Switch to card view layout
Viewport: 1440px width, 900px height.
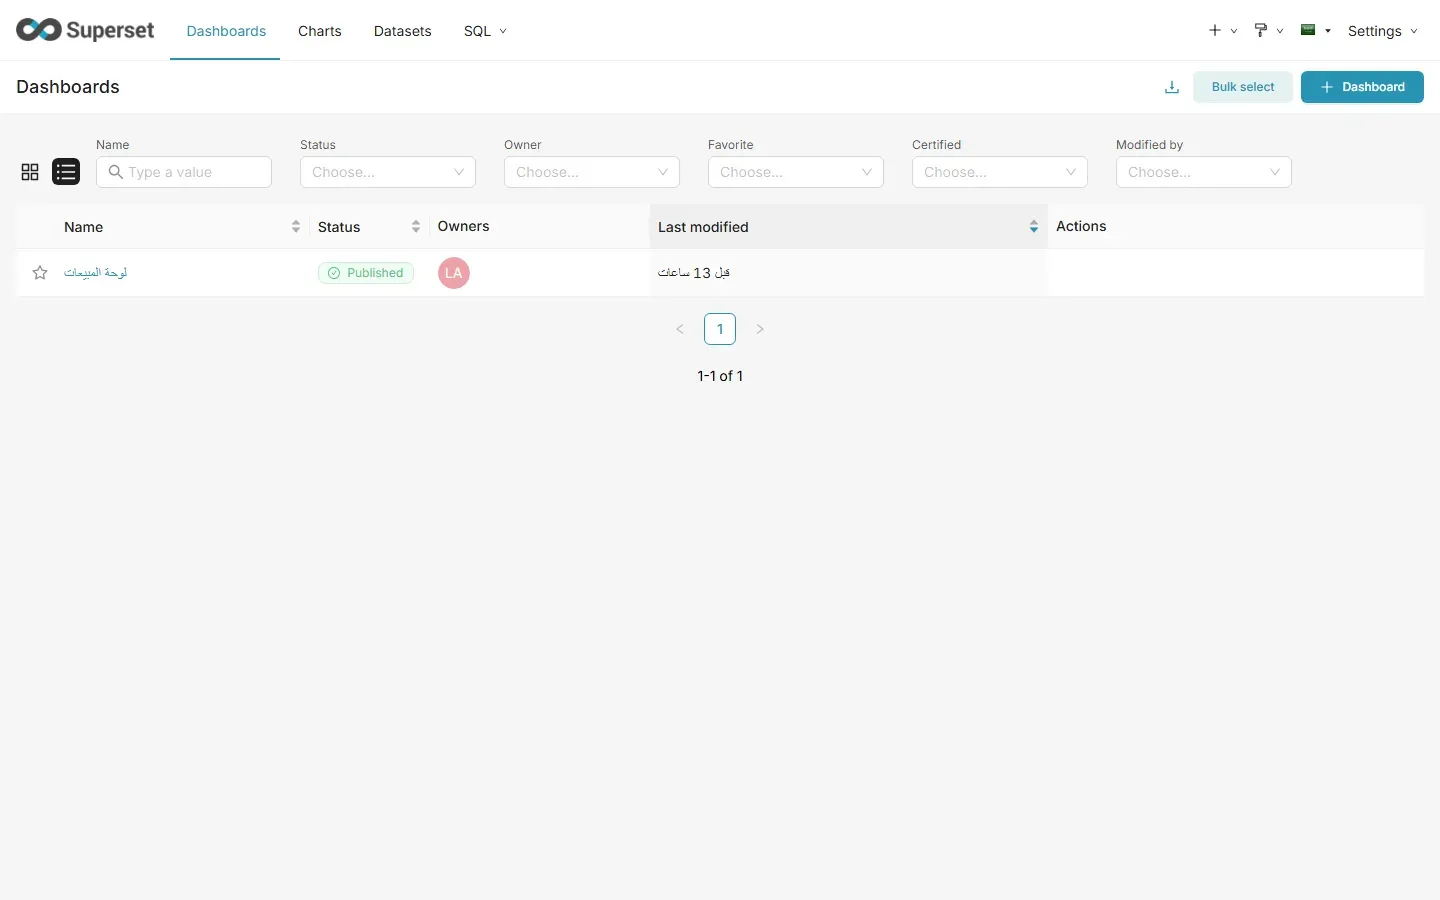click(x=30, y=172)
